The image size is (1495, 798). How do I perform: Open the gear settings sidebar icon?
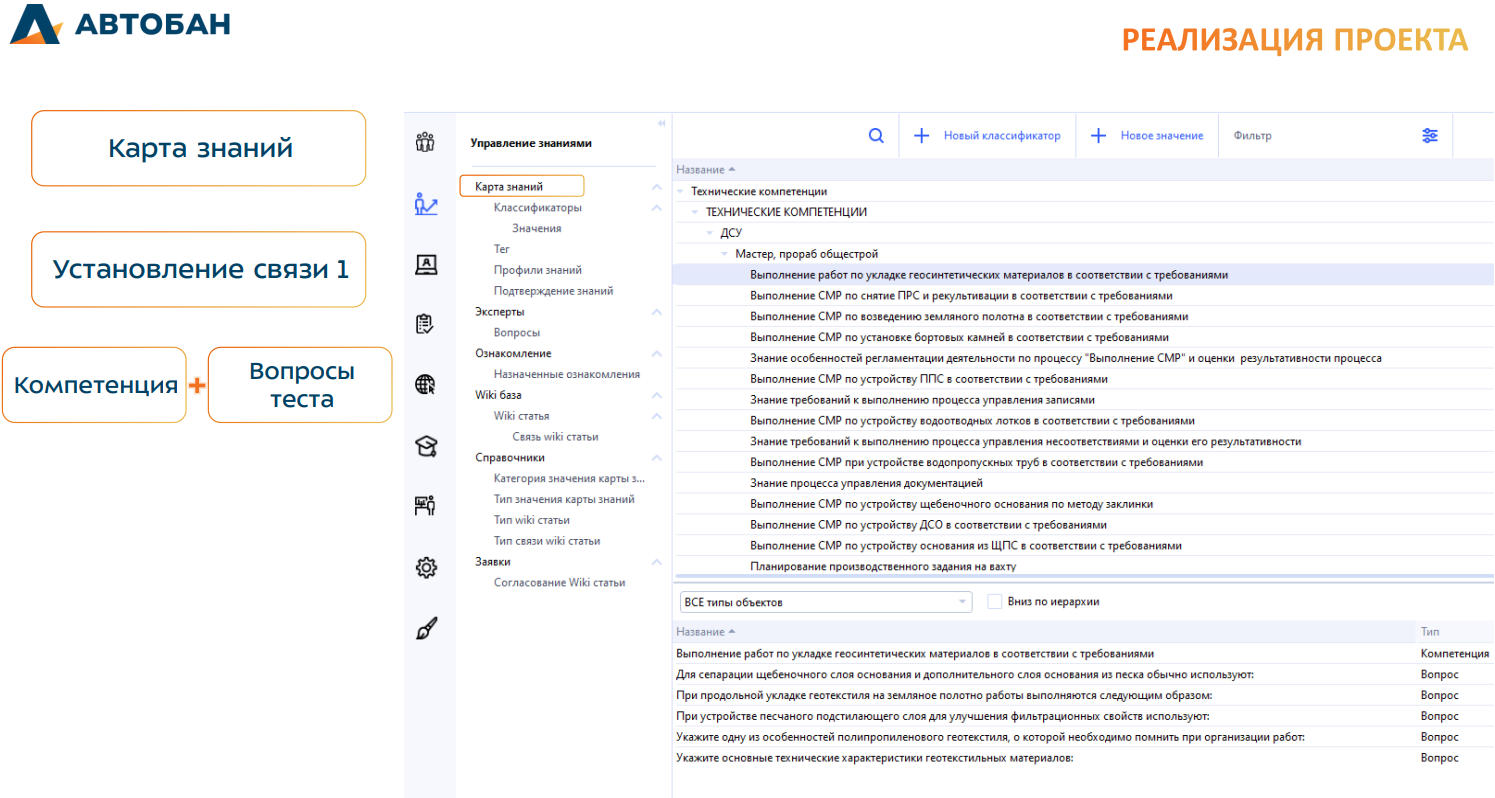[x=426, y=568]
